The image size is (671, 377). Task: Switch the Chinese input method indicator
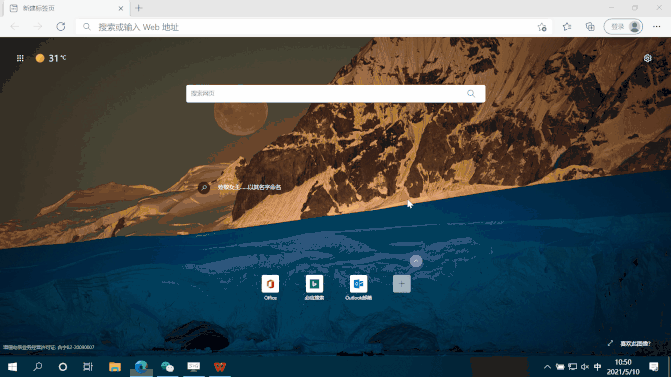598,367
